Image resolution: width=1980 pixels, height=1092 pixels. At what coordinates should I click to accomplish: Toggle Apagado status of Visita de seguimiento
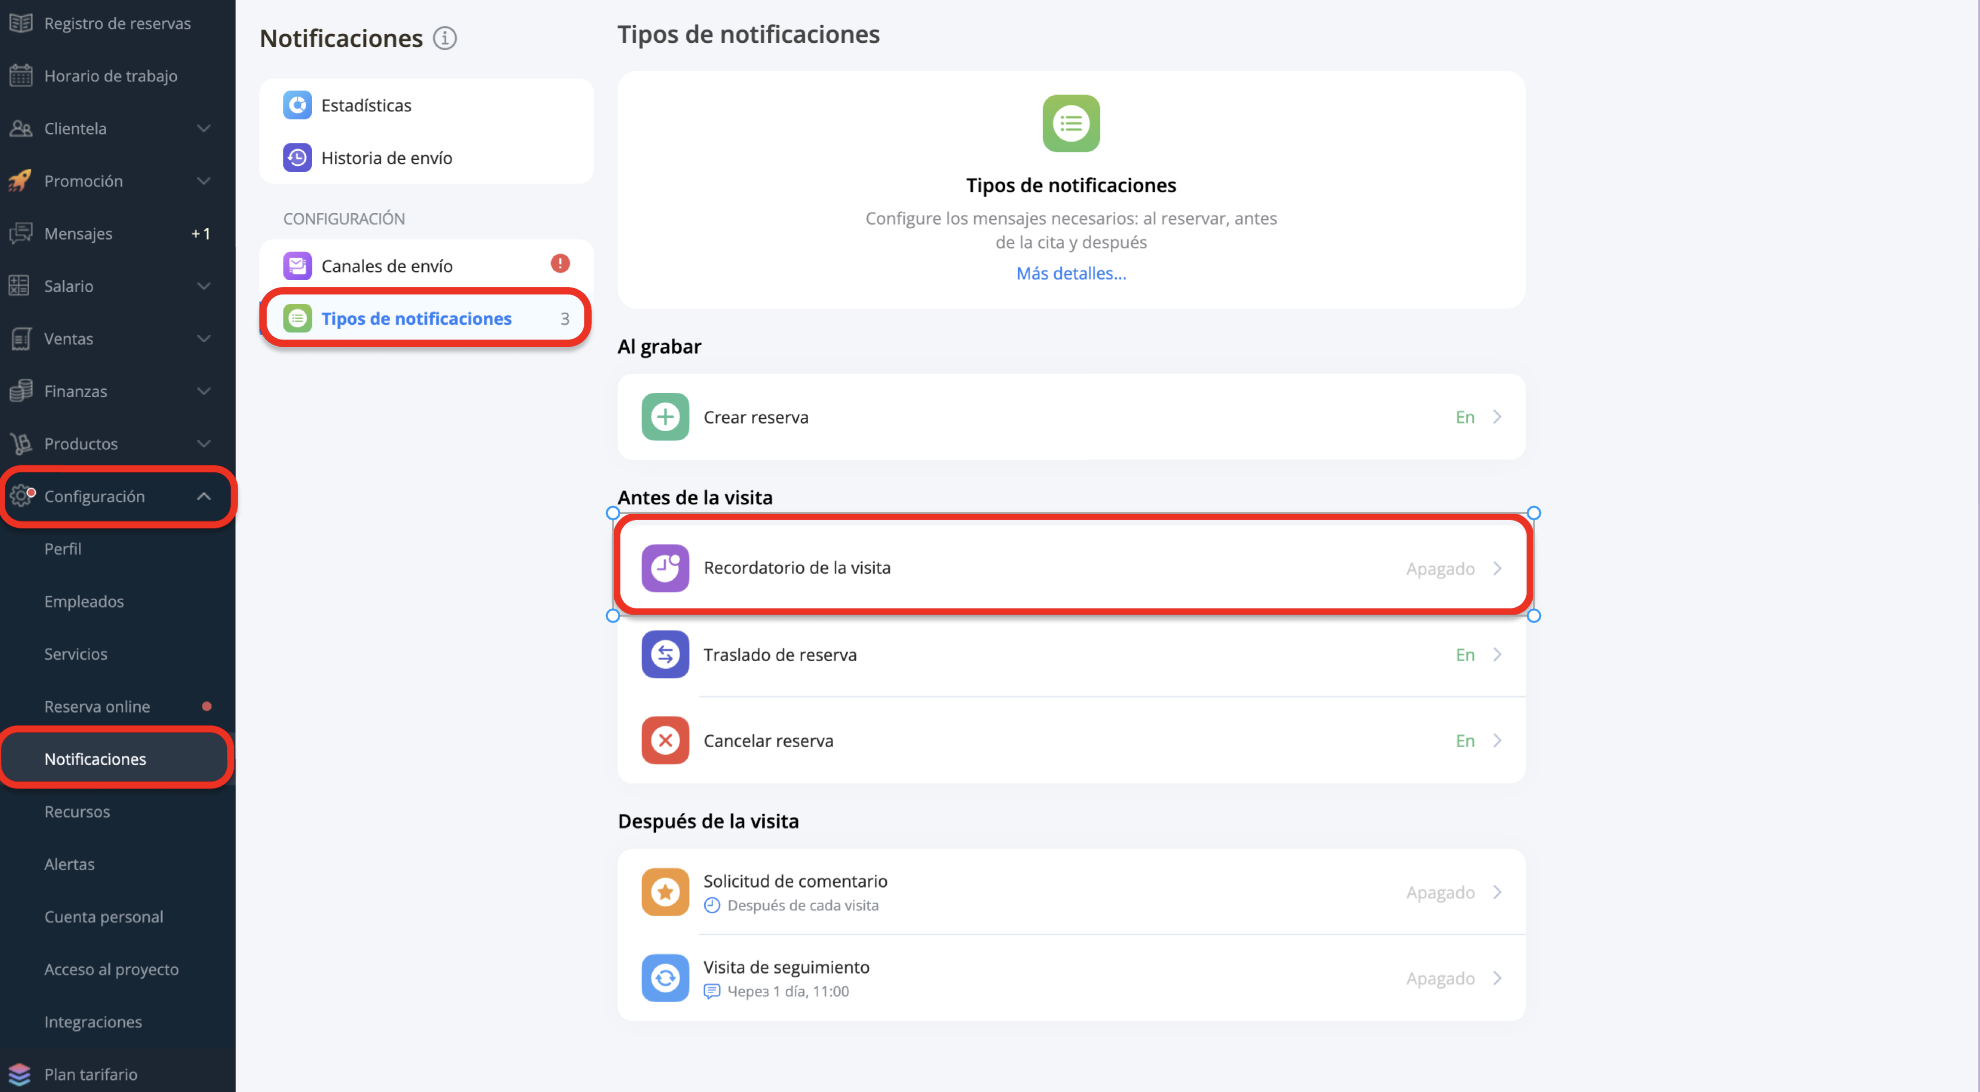1440,978
